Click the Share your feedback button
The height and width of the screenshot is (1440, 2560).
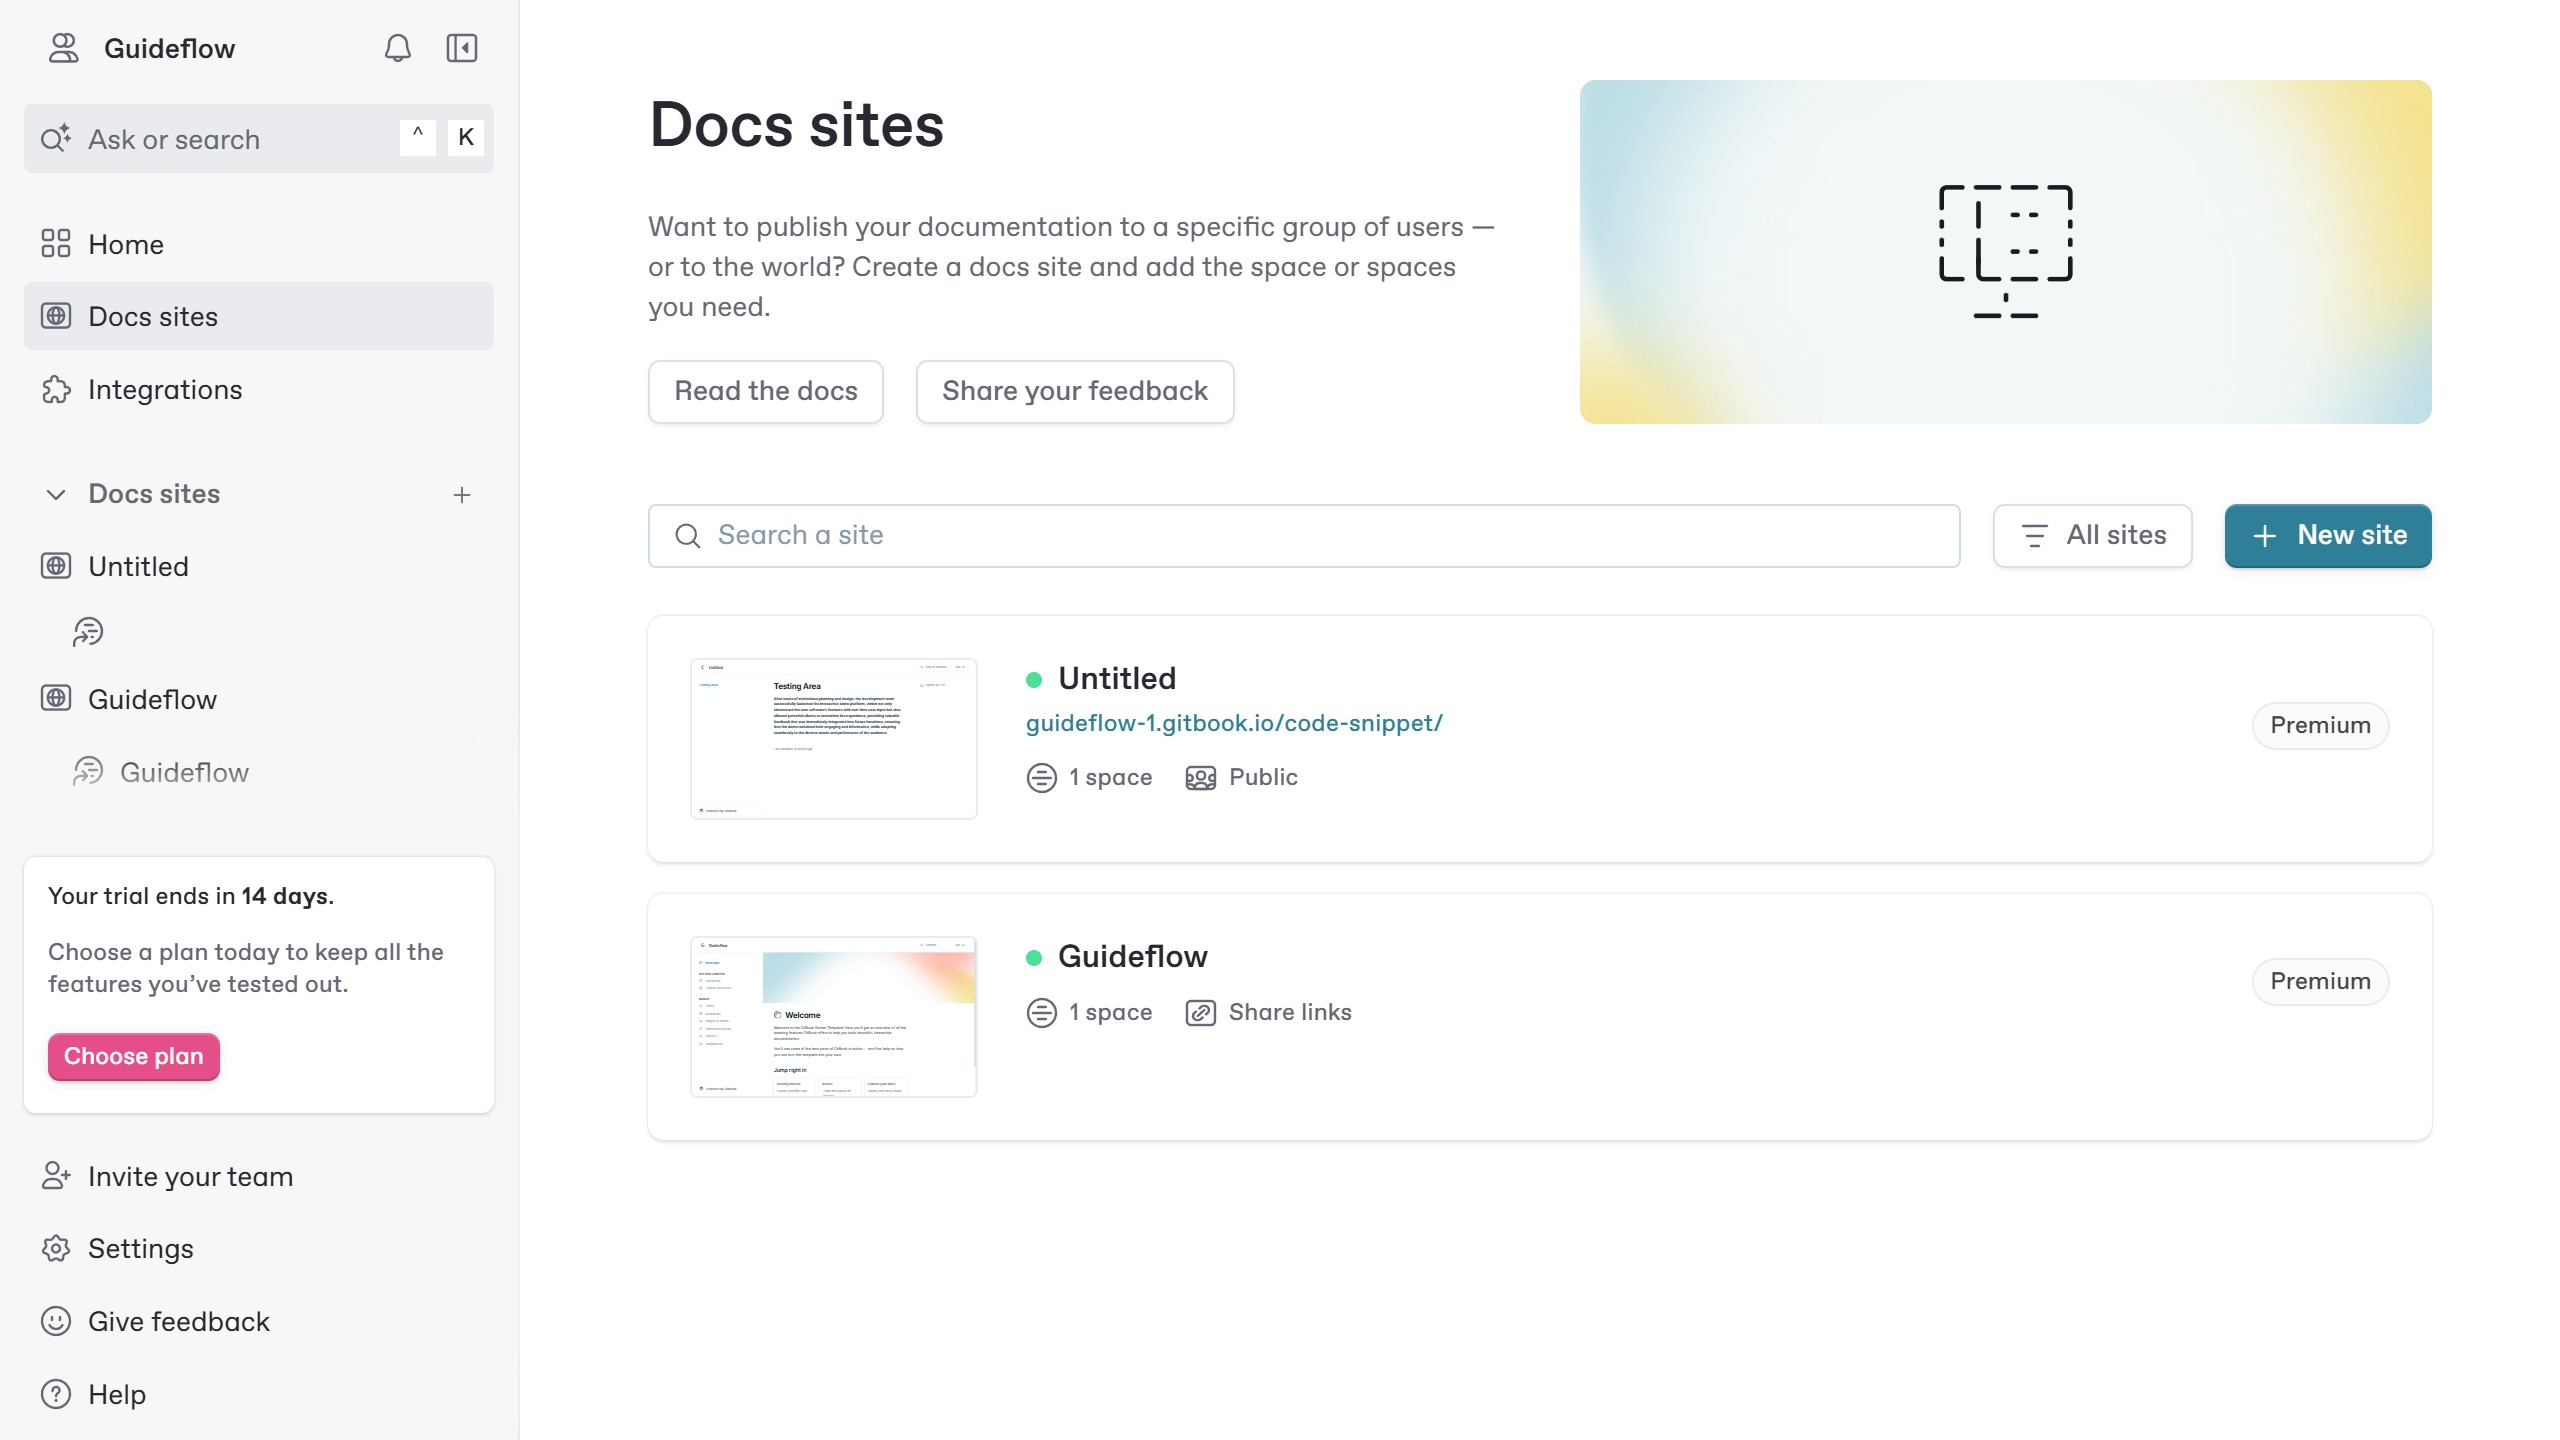coord(1075,391)
